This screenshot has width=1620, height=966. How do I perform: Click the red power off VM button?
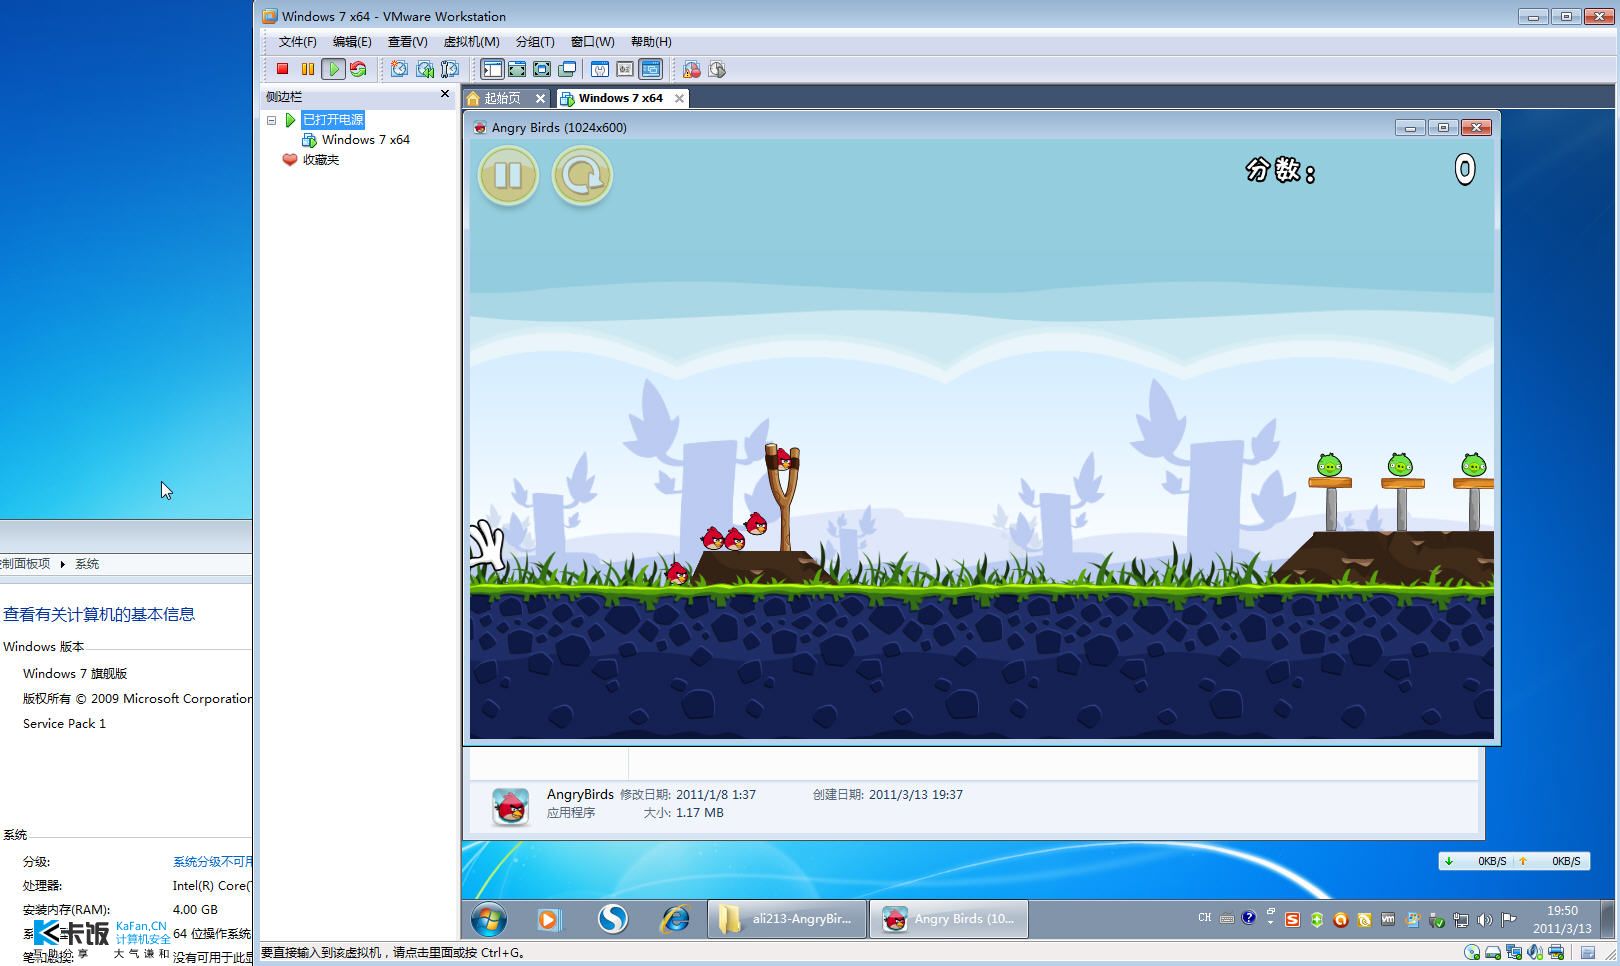pos(282,69)
